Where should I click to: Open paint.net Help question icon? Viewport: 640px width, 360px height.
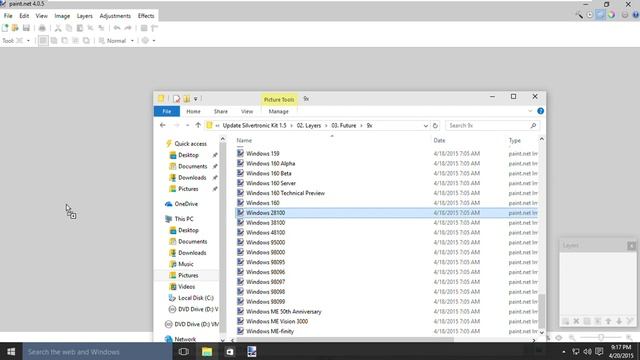(636, 15)
